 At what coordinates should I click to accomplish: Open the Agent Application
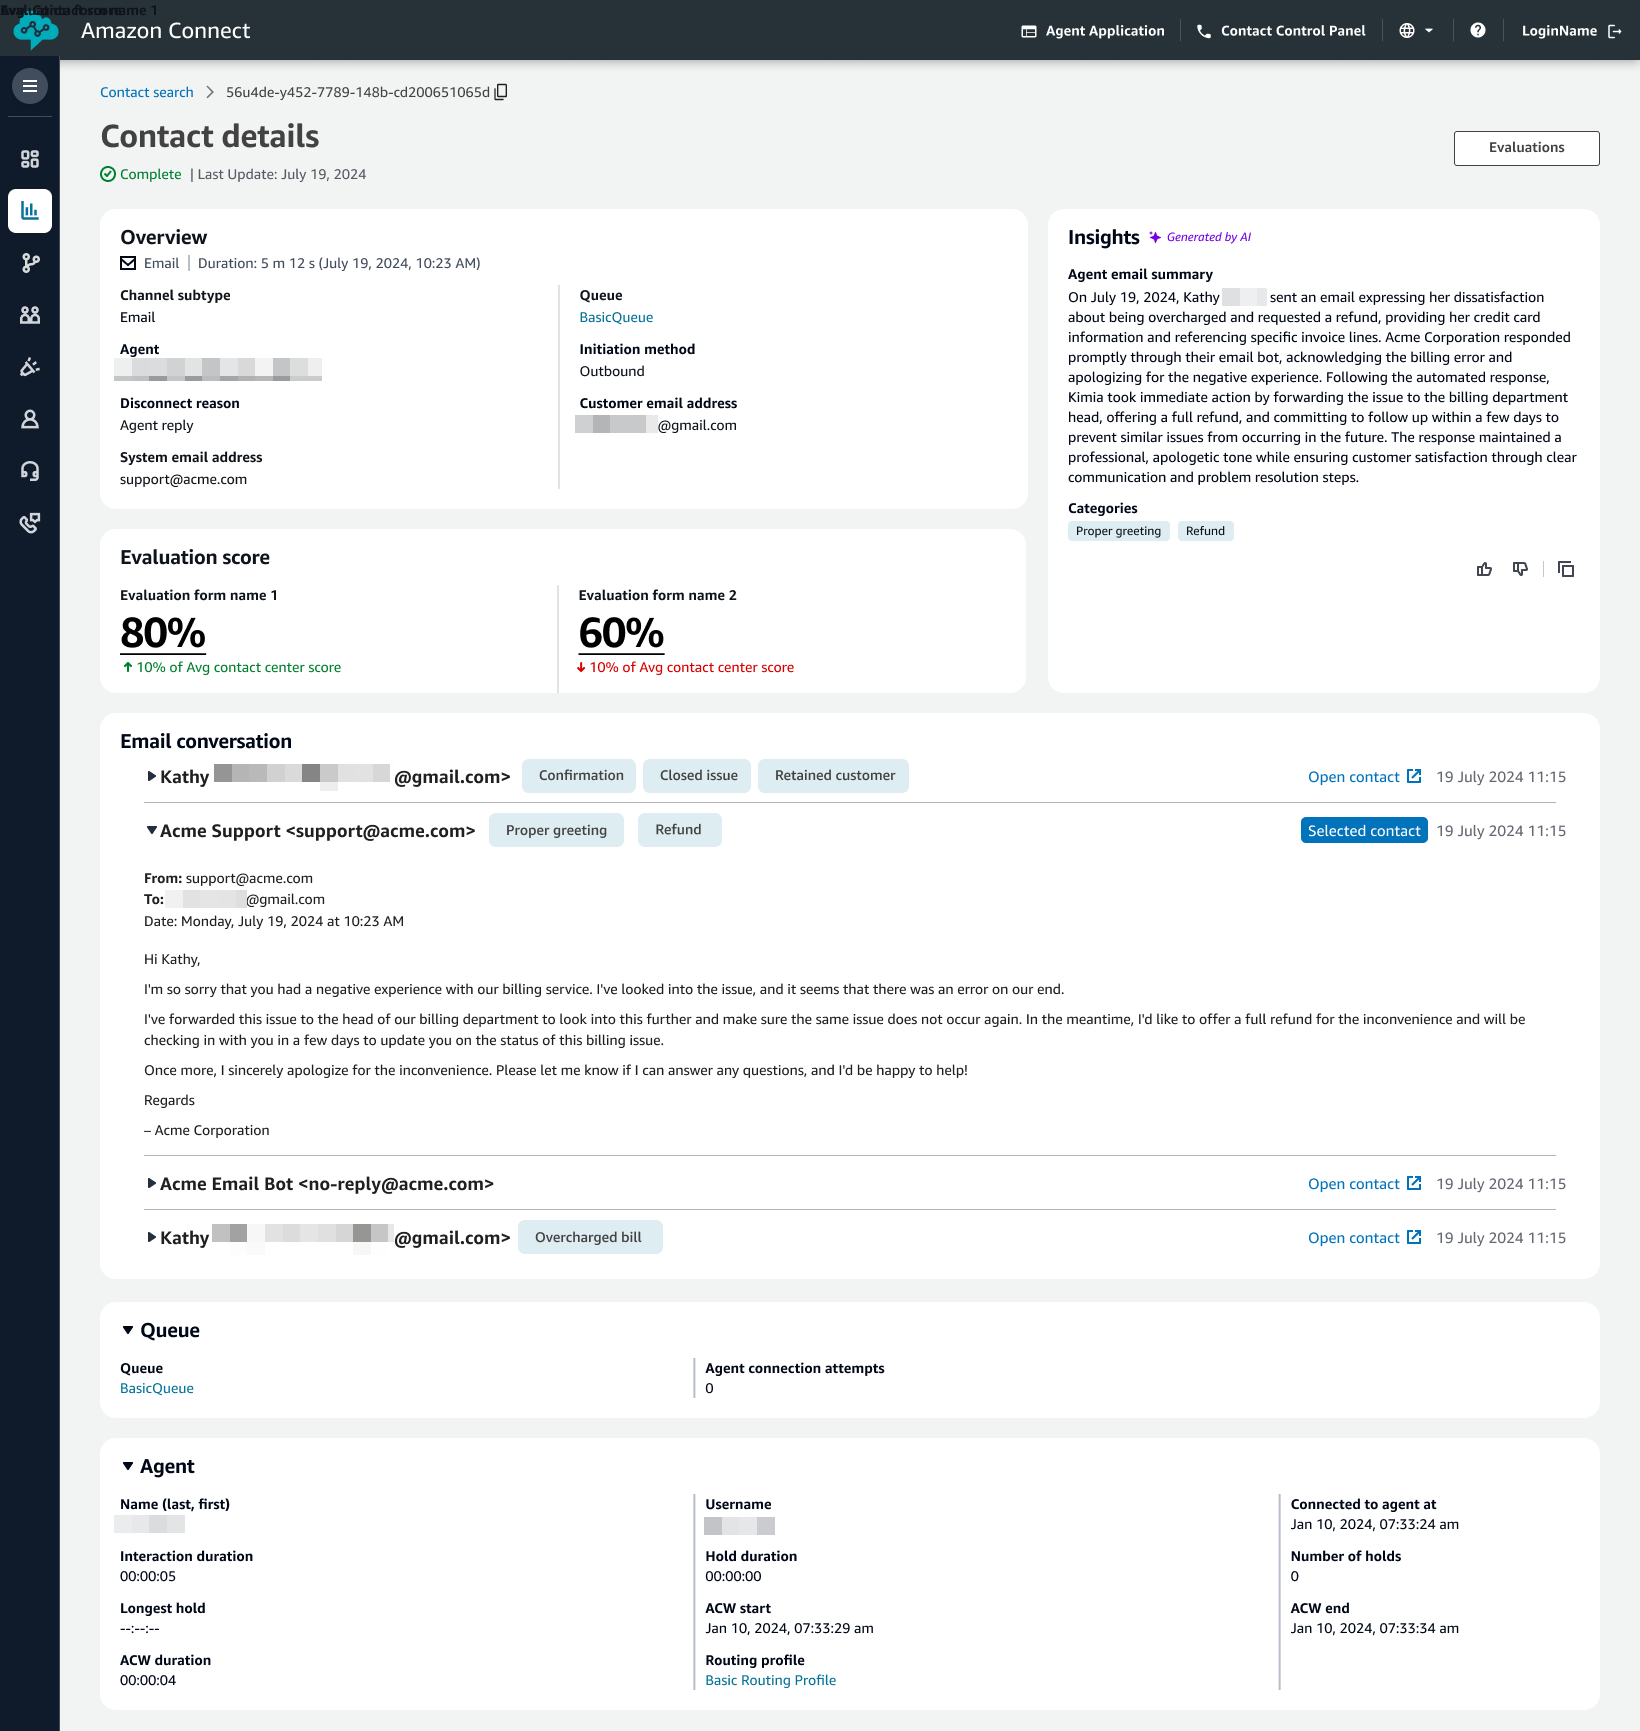[1091, 30]
